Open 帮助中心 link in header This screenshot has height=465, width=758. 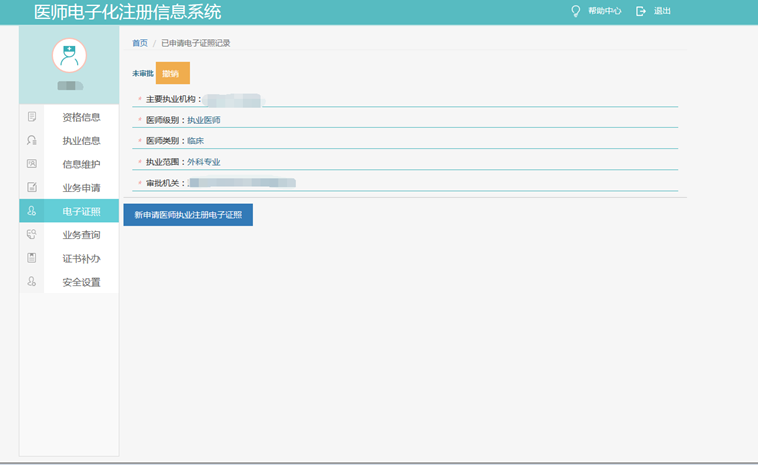[604, 11]
